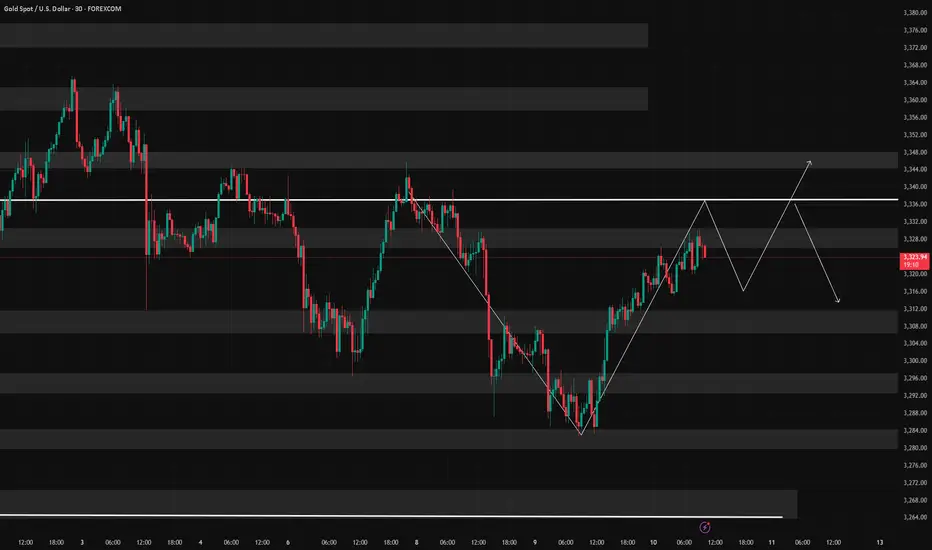Click the 3,284.00 price axis label
Image resolution: width=932 pixels, height=550 pixels.
[x=915, y=430]
